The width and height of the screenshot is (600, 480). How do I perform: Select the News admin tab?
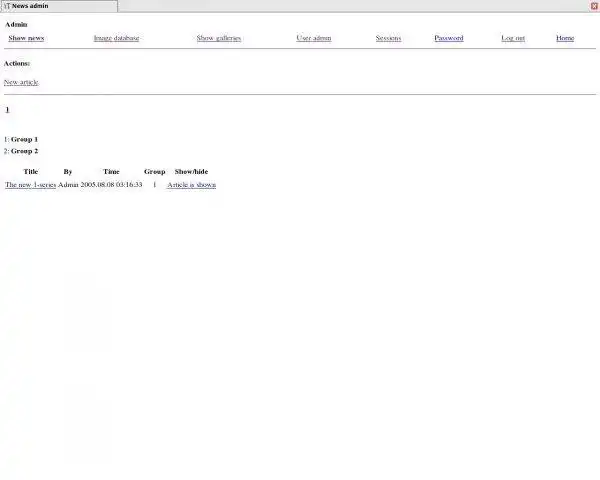(x=59, y=6)
